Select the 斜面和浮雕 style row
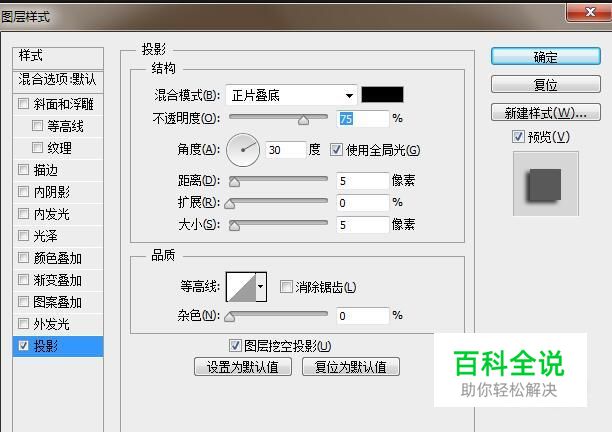 click(x=58, y=104)
